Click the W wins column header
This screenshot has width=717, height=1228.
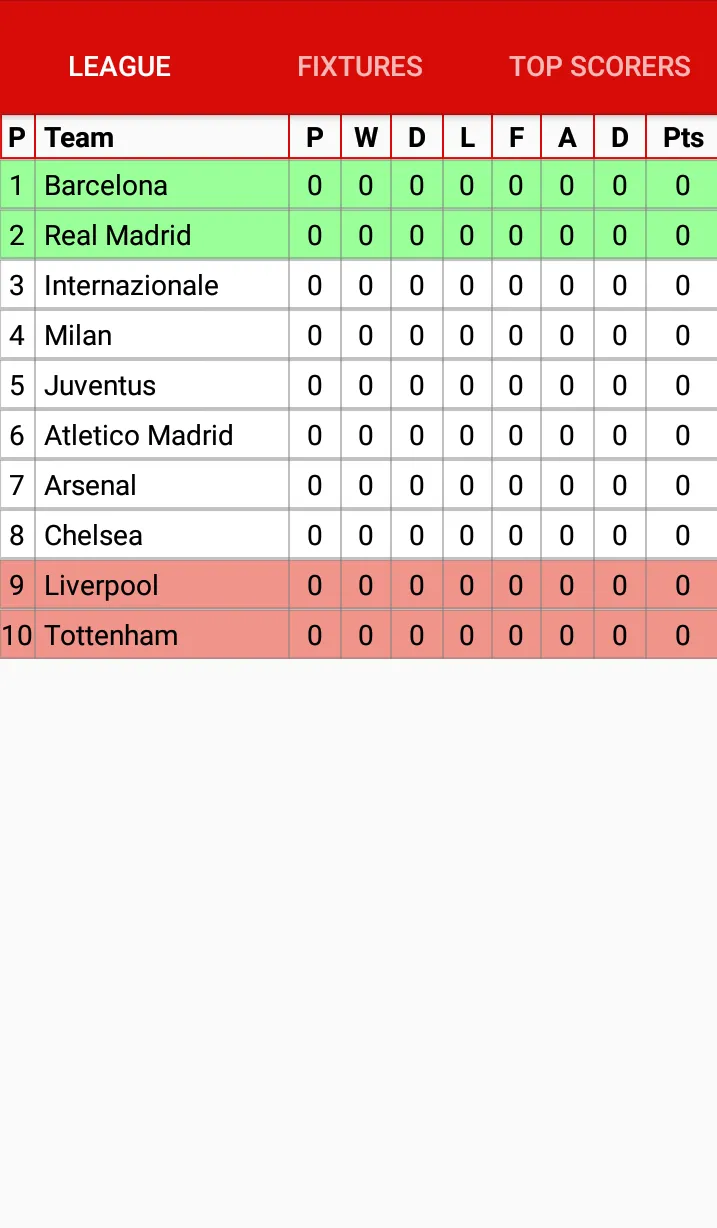point(365,137)
